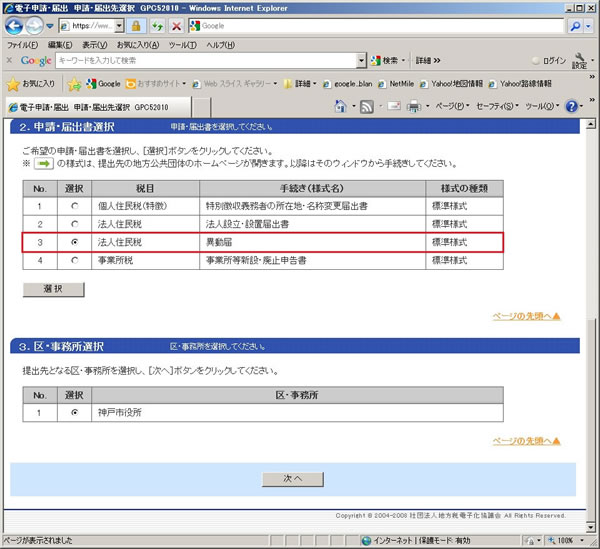Click the green arrow icon in the note
The width and height of the screenshot is (600, 549).
click(44, 164)
